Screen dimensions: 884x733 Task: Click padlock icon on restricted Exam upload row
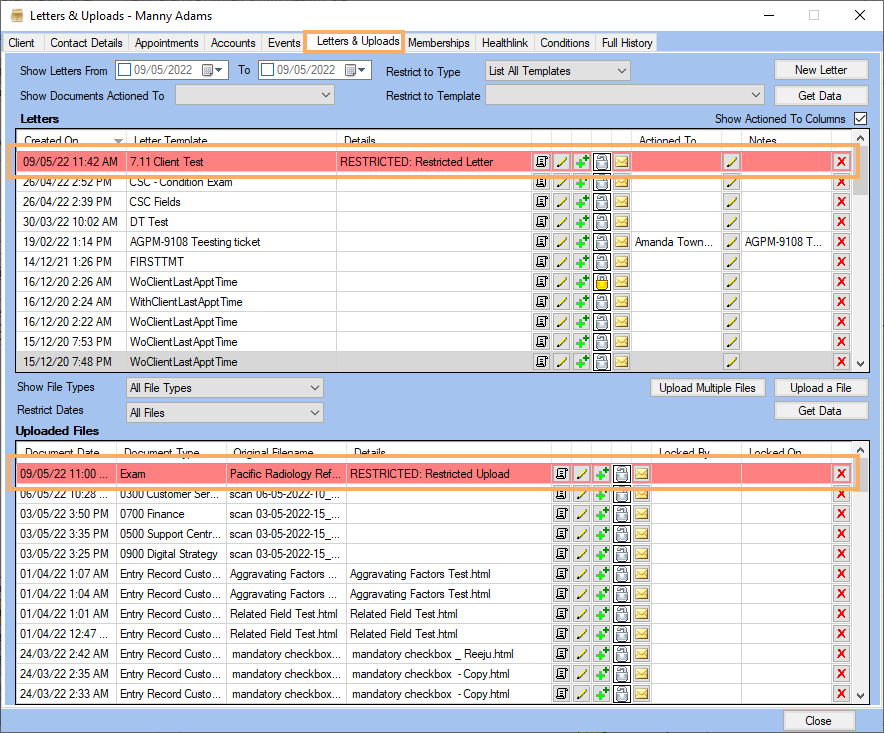pos(621,474)
